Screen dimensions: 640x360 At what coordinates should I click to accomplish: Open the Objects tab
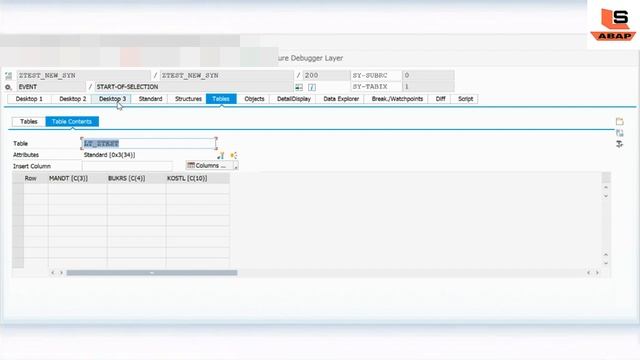click(x=254, y=99)
